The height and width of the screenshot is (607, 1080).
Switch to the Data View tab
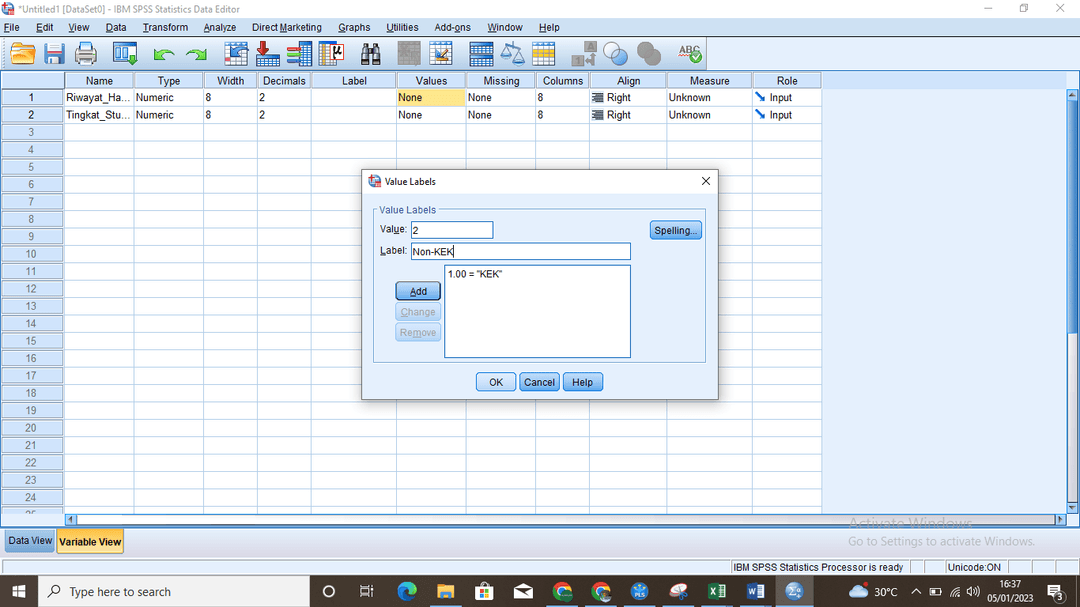coord(30,541)
